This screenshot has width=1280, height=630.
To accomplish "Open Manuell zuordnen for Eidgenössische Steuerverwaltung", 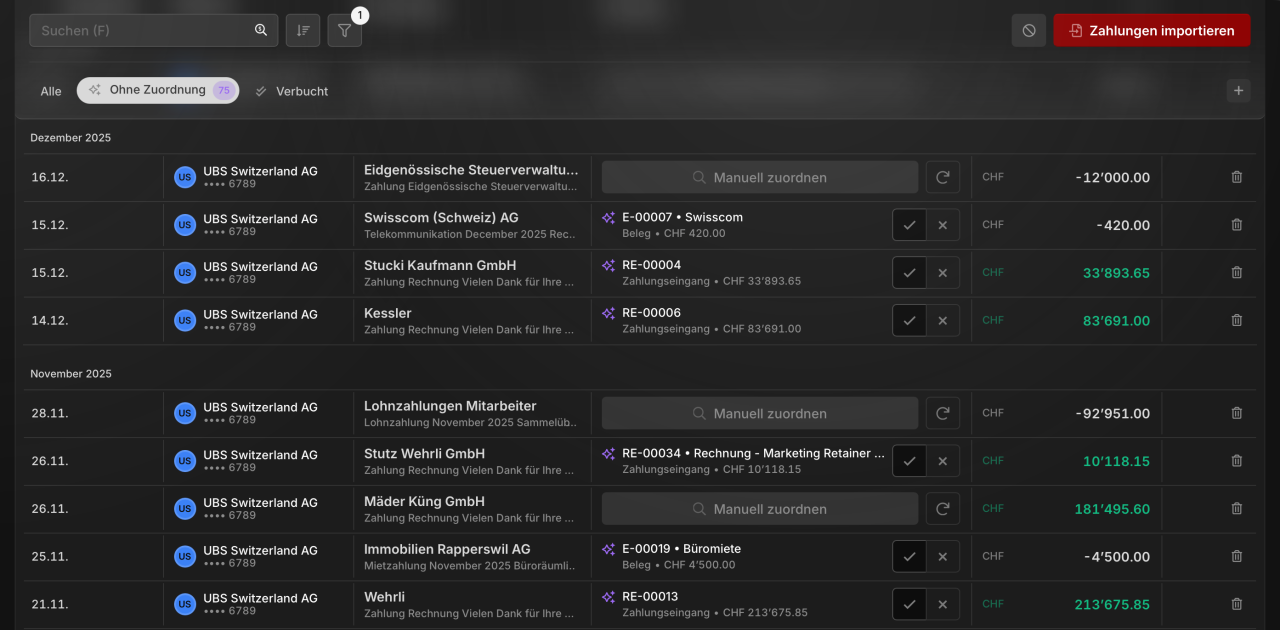I will [x=760, y=177].
